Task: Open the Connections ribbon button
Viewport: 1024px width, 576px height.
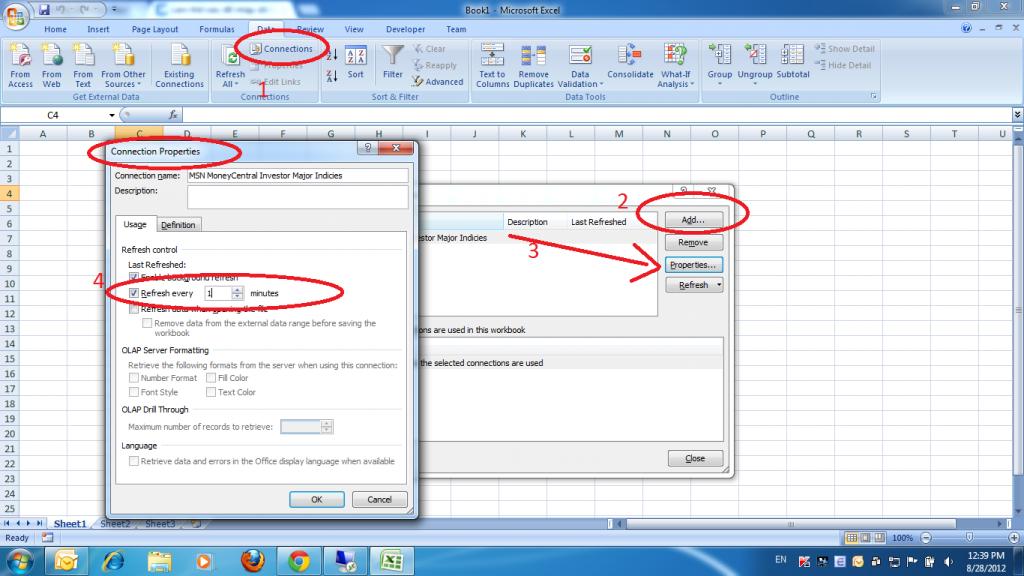Action: tap(281, 49)
